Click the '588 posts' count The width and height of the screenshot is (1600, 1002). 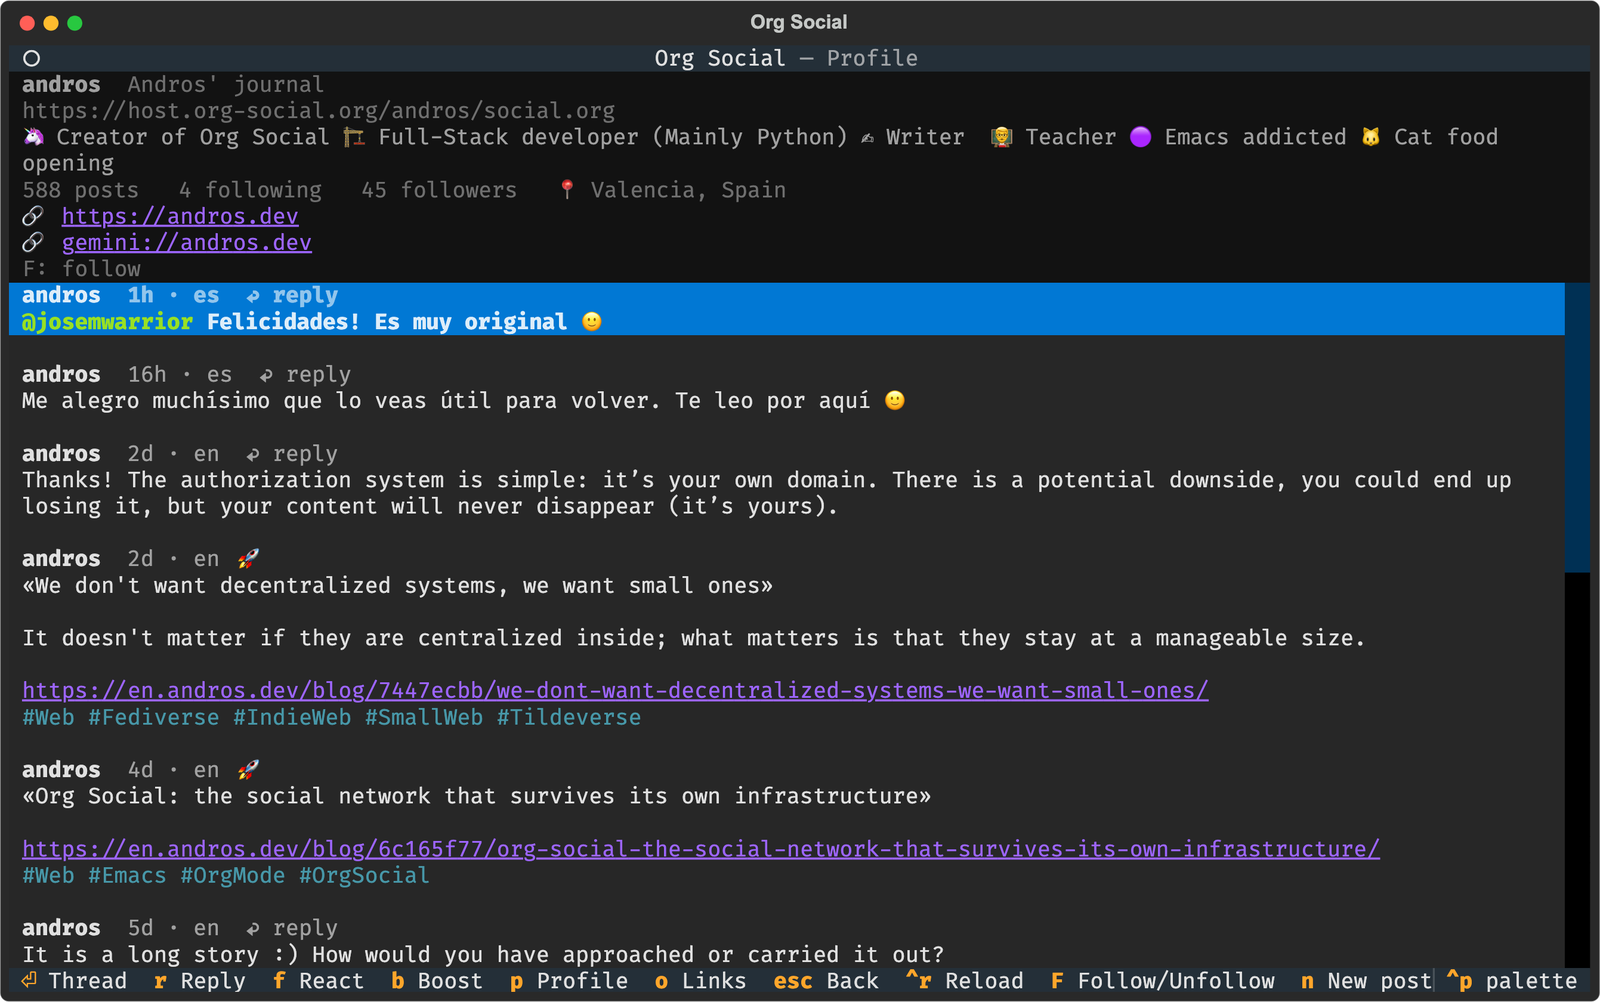[x=81, y=190]
